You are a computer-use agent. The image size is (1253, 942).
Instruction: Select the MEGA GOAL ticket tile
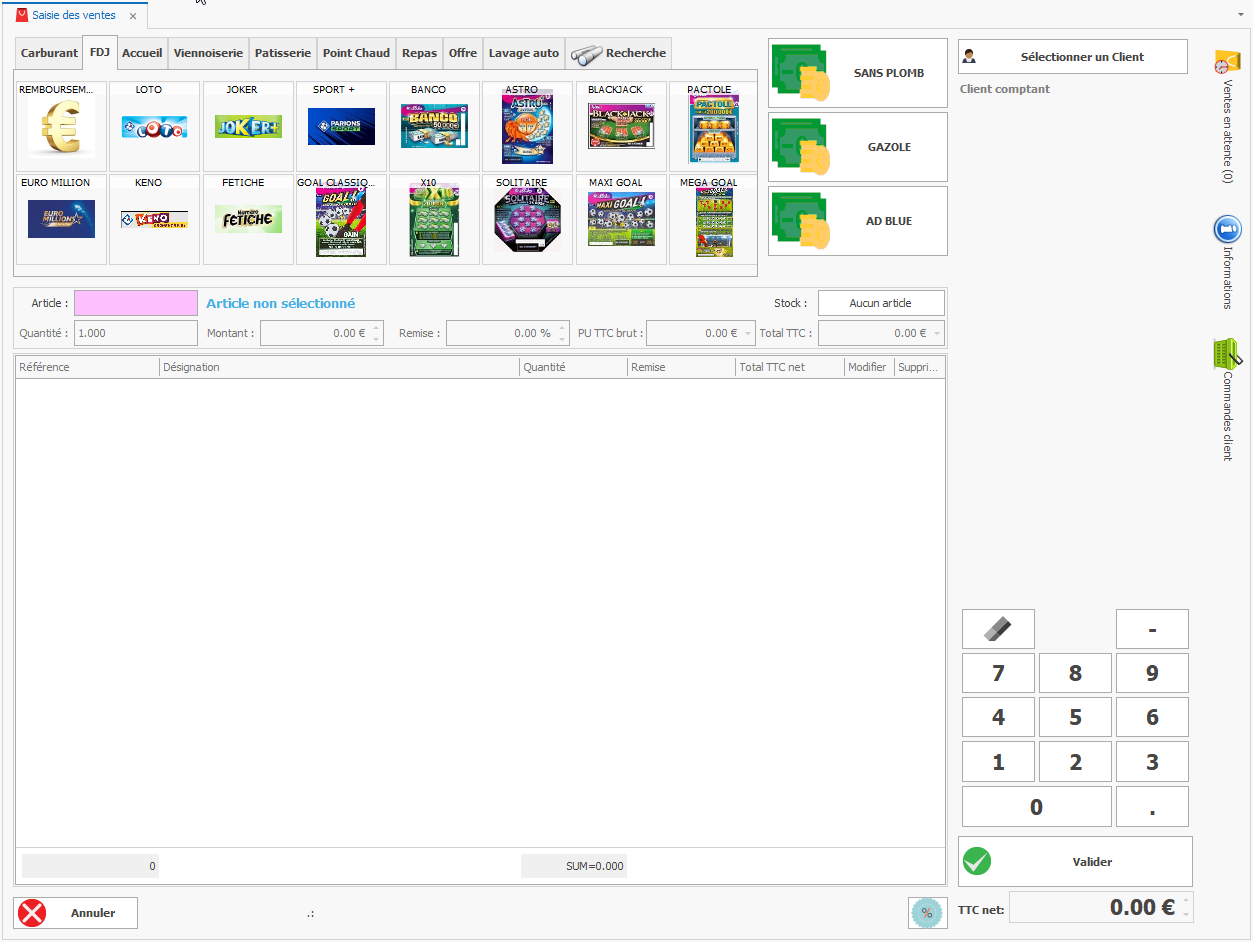tap(713, 220)
